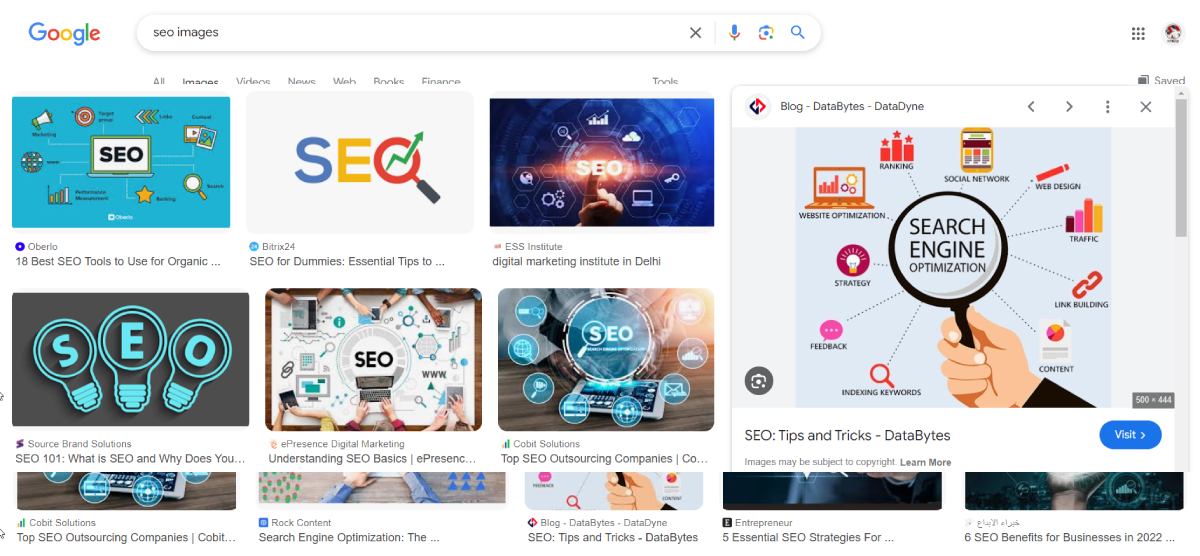Open Google Lens search by image icon
Screen dimensions: 1200x556
pos(766,33)
